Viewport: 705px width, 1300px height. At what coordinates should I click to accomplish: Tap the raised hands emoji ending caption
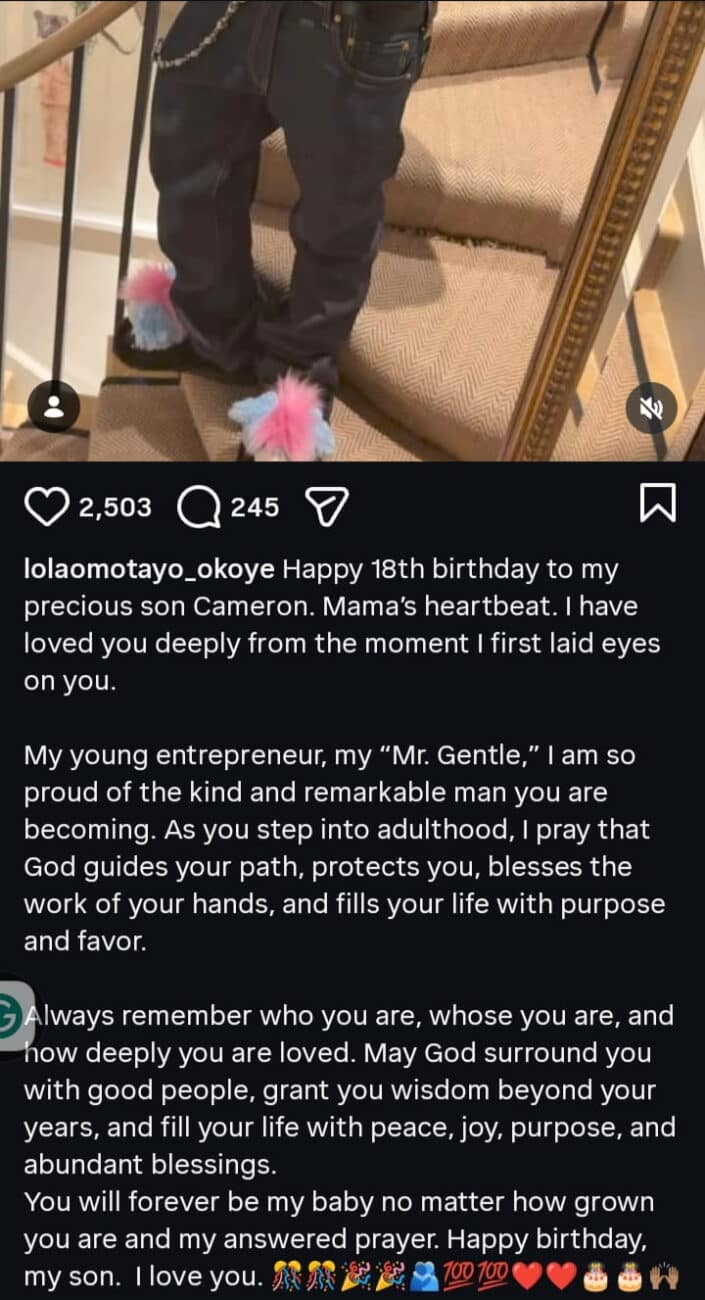pyautogui.click(x=663, y=1277)
